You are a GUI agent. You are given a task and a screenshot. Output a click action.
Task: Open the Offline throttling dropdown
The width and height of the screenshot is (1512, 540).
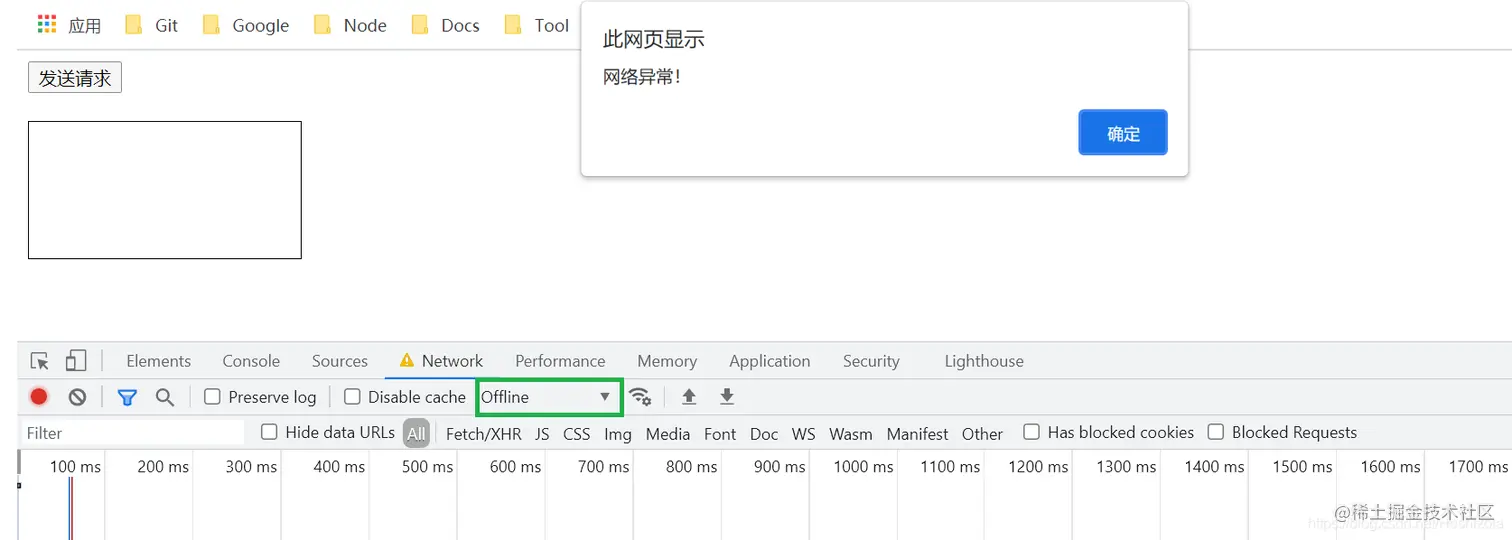click(x=549, y=397)
